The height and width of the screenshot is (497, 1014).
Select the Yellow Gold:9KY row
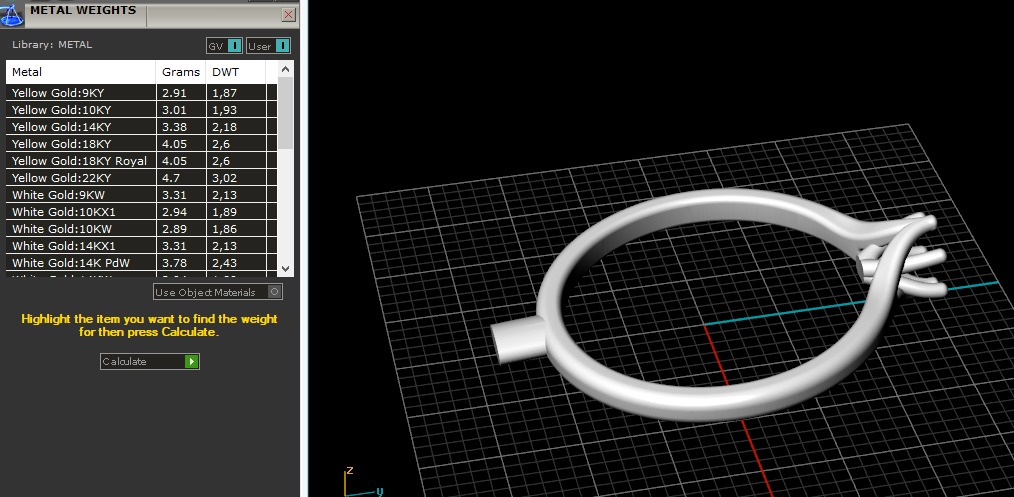[x=142, y=93]
